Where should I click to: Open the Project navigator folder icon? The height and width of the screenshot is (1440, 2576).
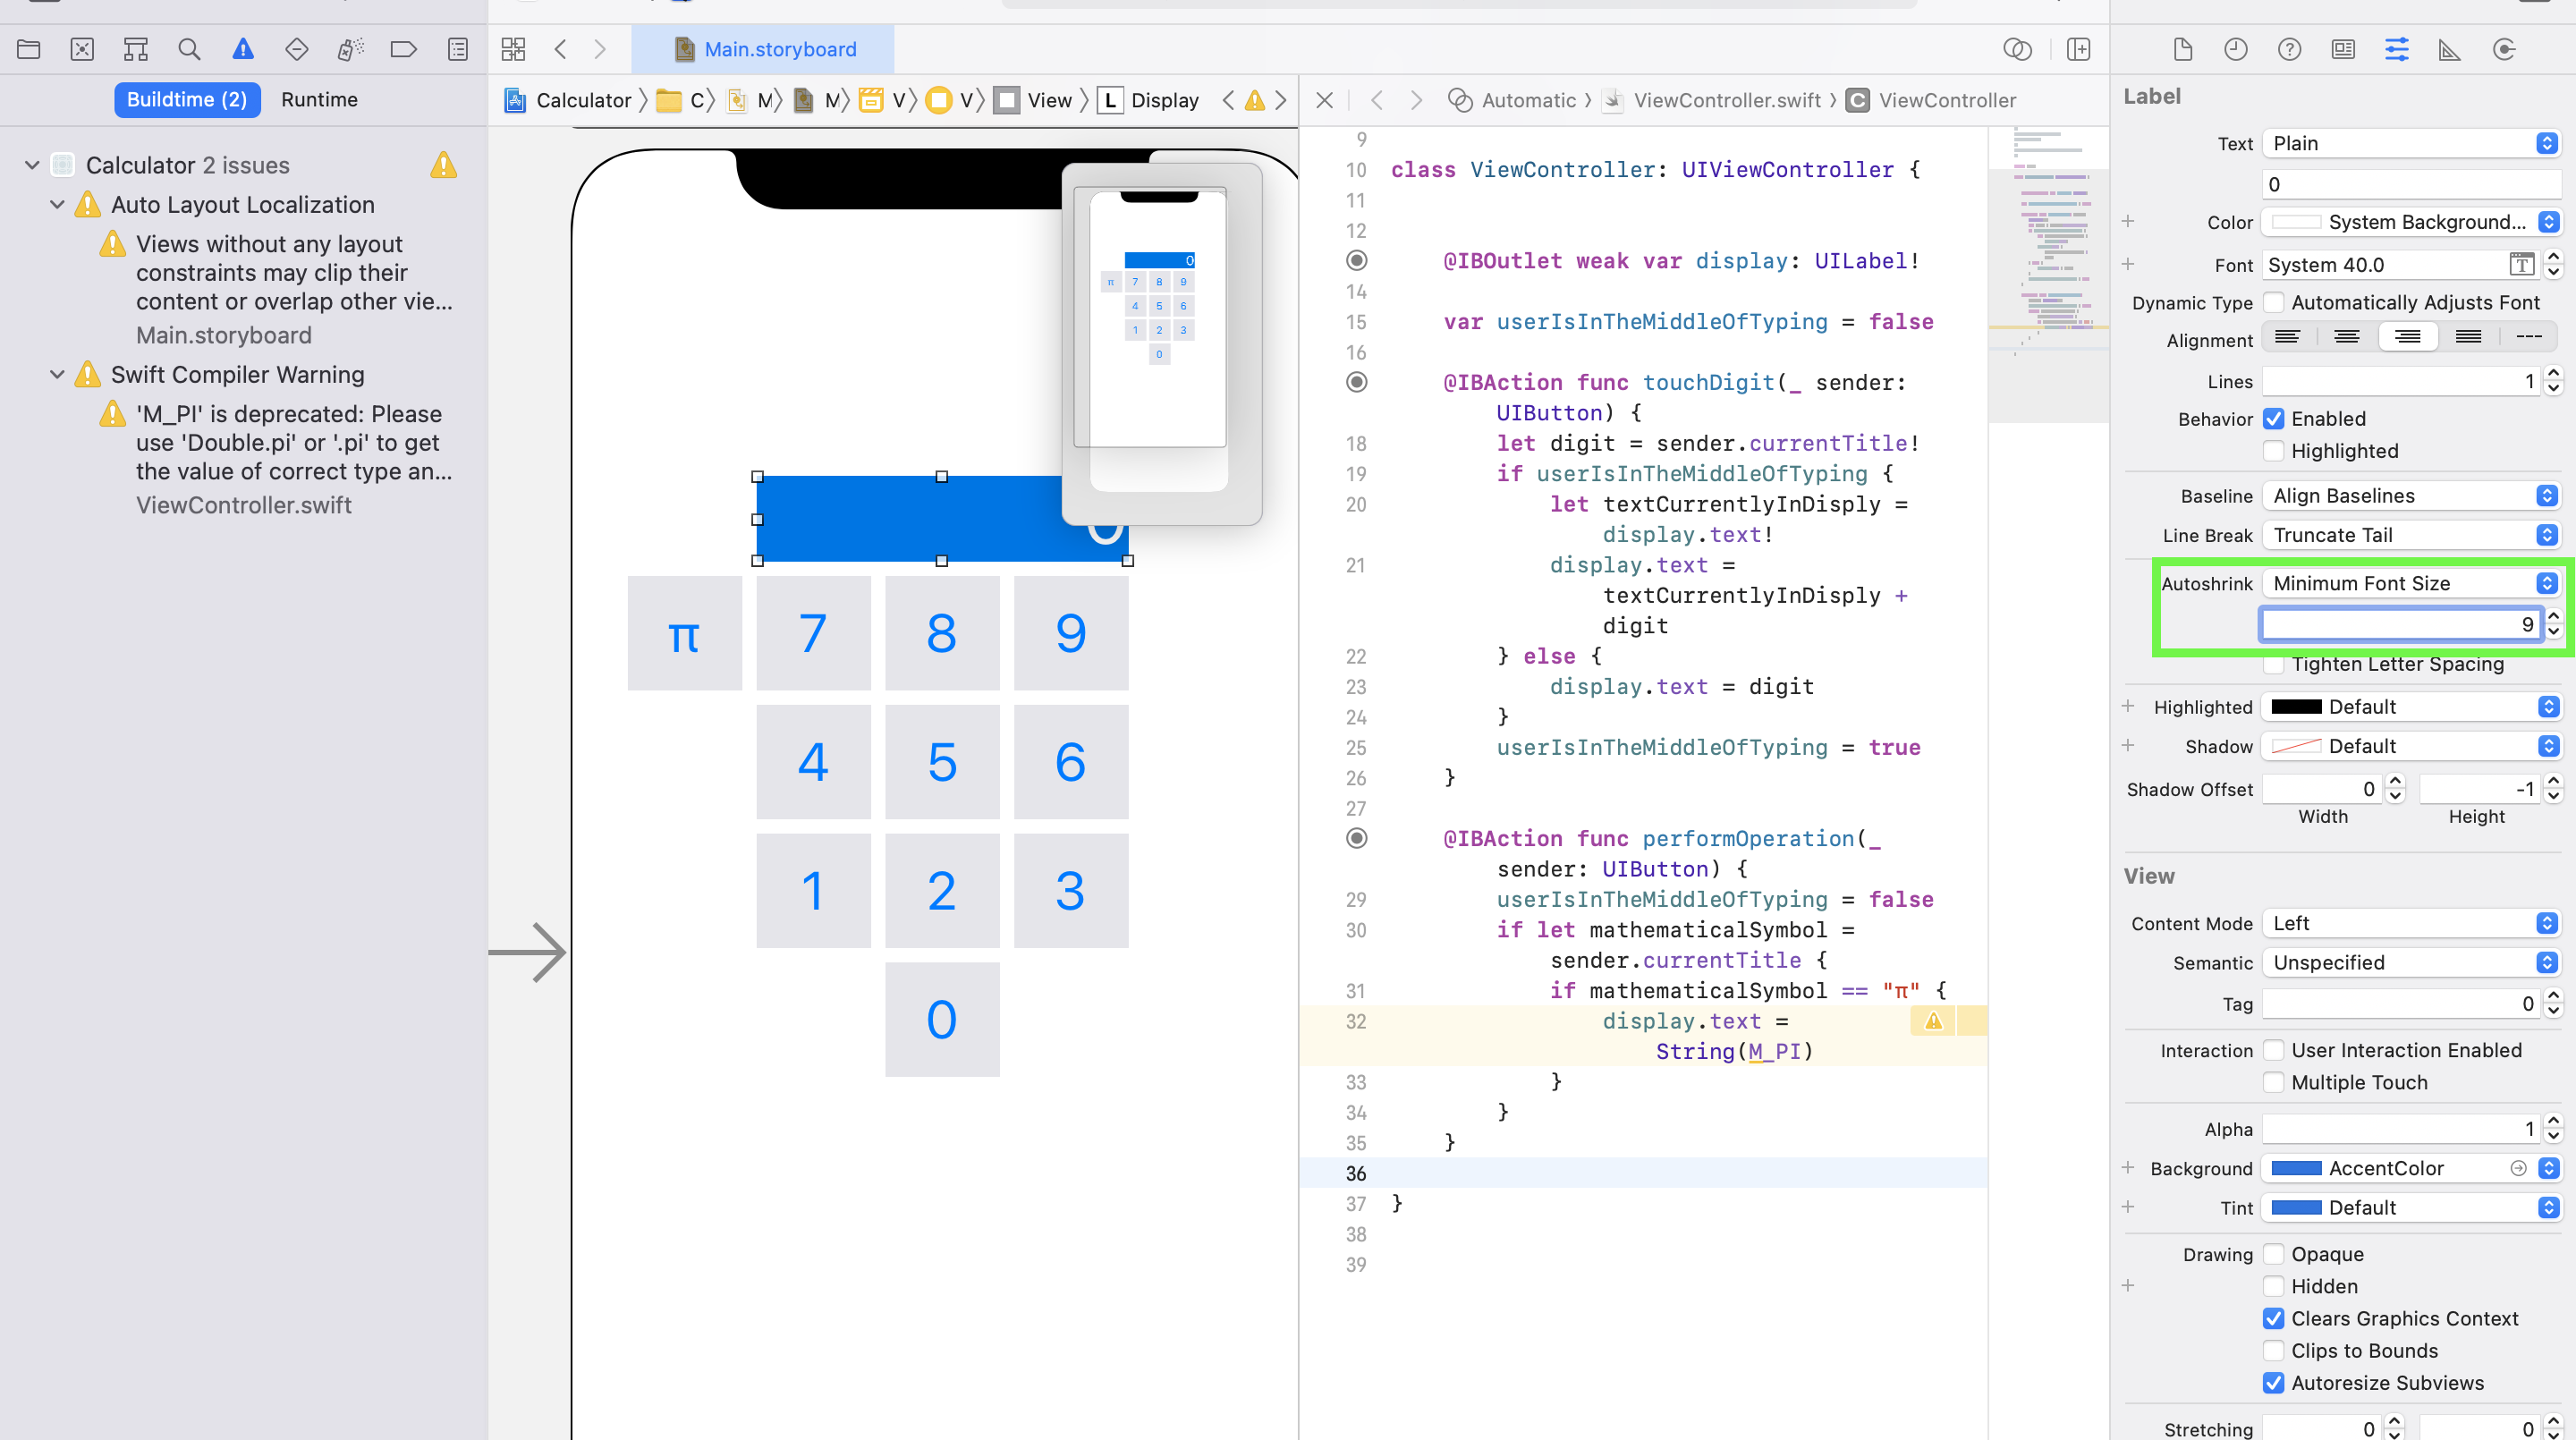tap(28, 49)
